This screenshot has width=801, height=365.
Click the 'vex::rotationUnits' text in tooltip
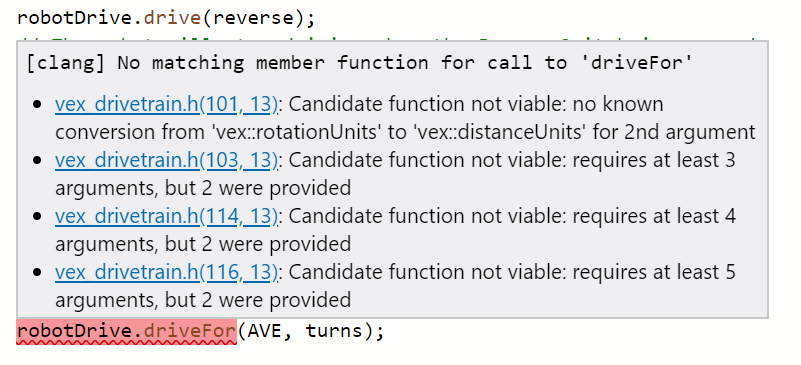(x=296, y=132)
